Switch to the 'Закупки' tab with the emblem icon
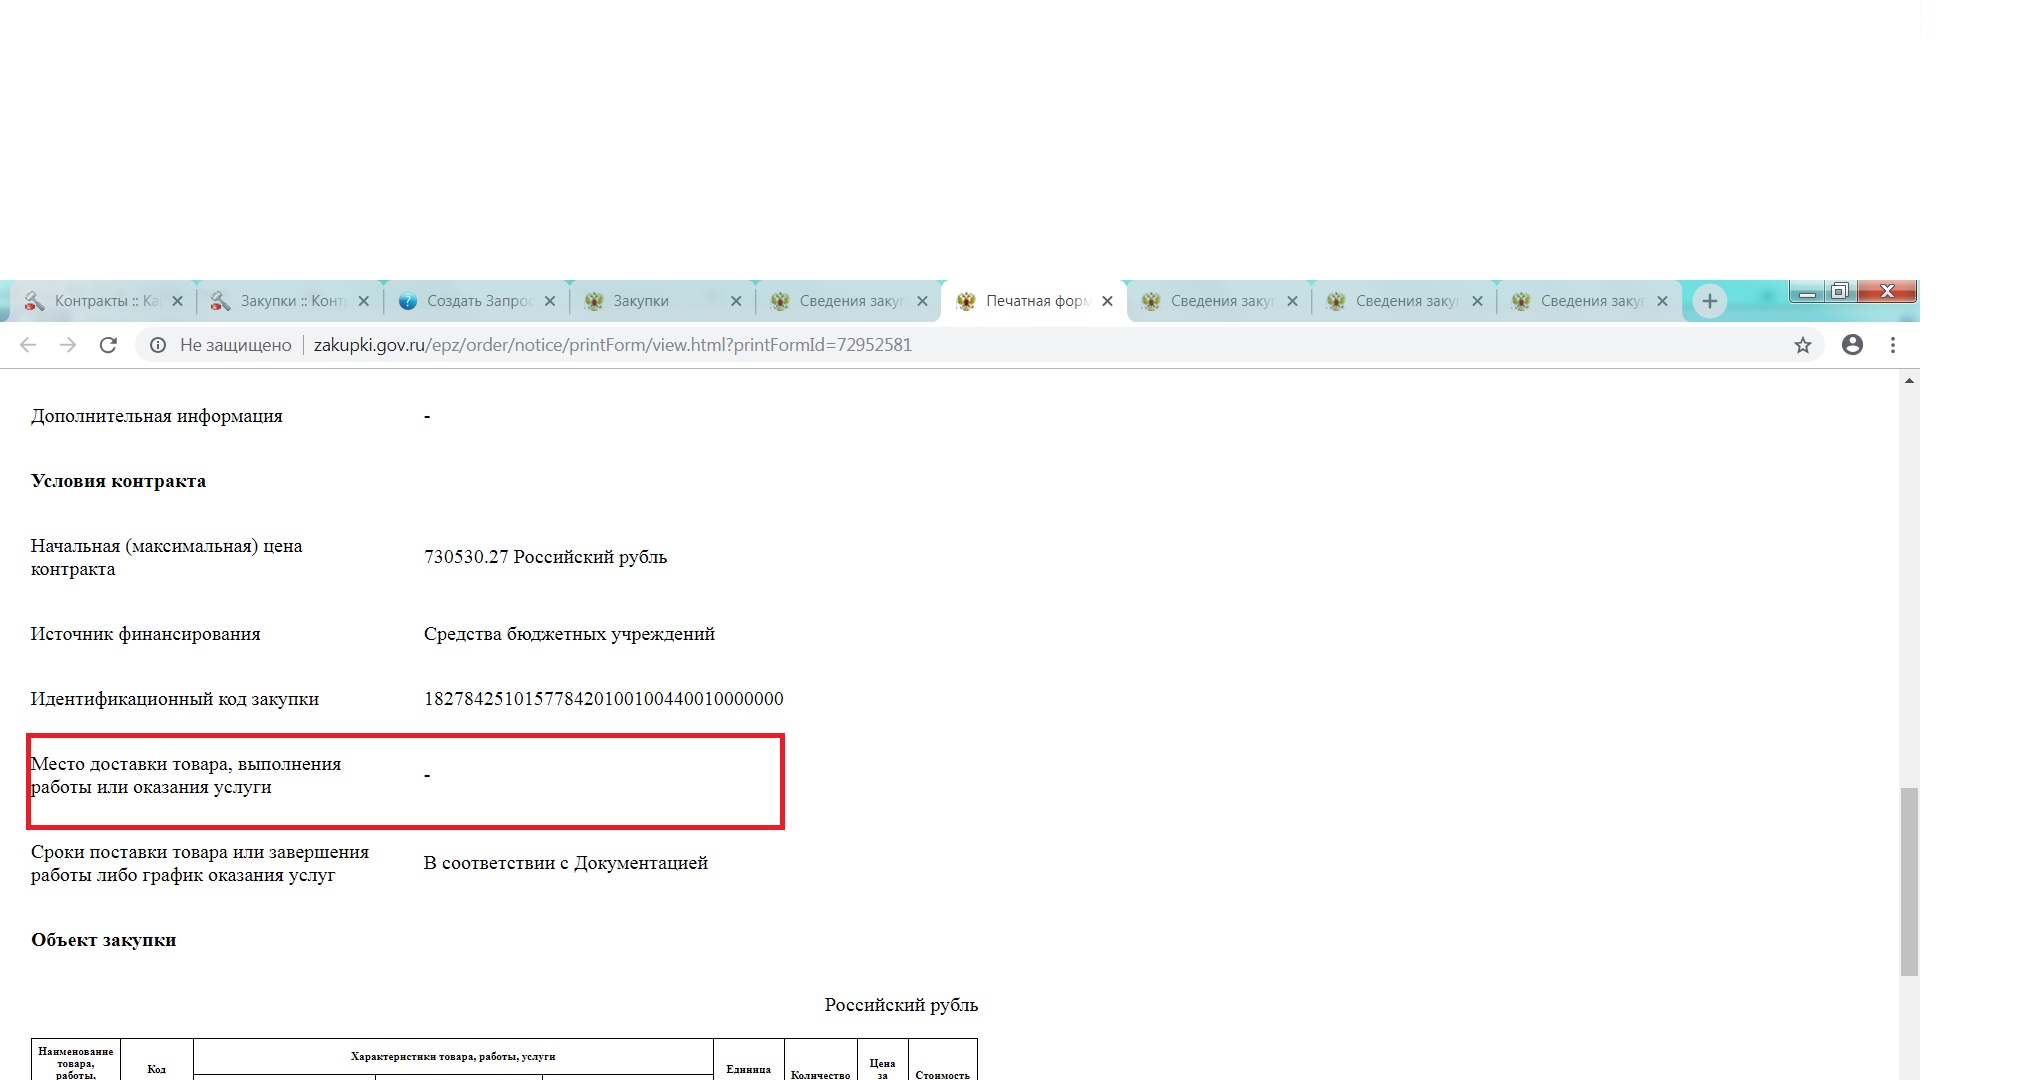This screenshot has width=2032, height=1080. click(x=650, y=301)
